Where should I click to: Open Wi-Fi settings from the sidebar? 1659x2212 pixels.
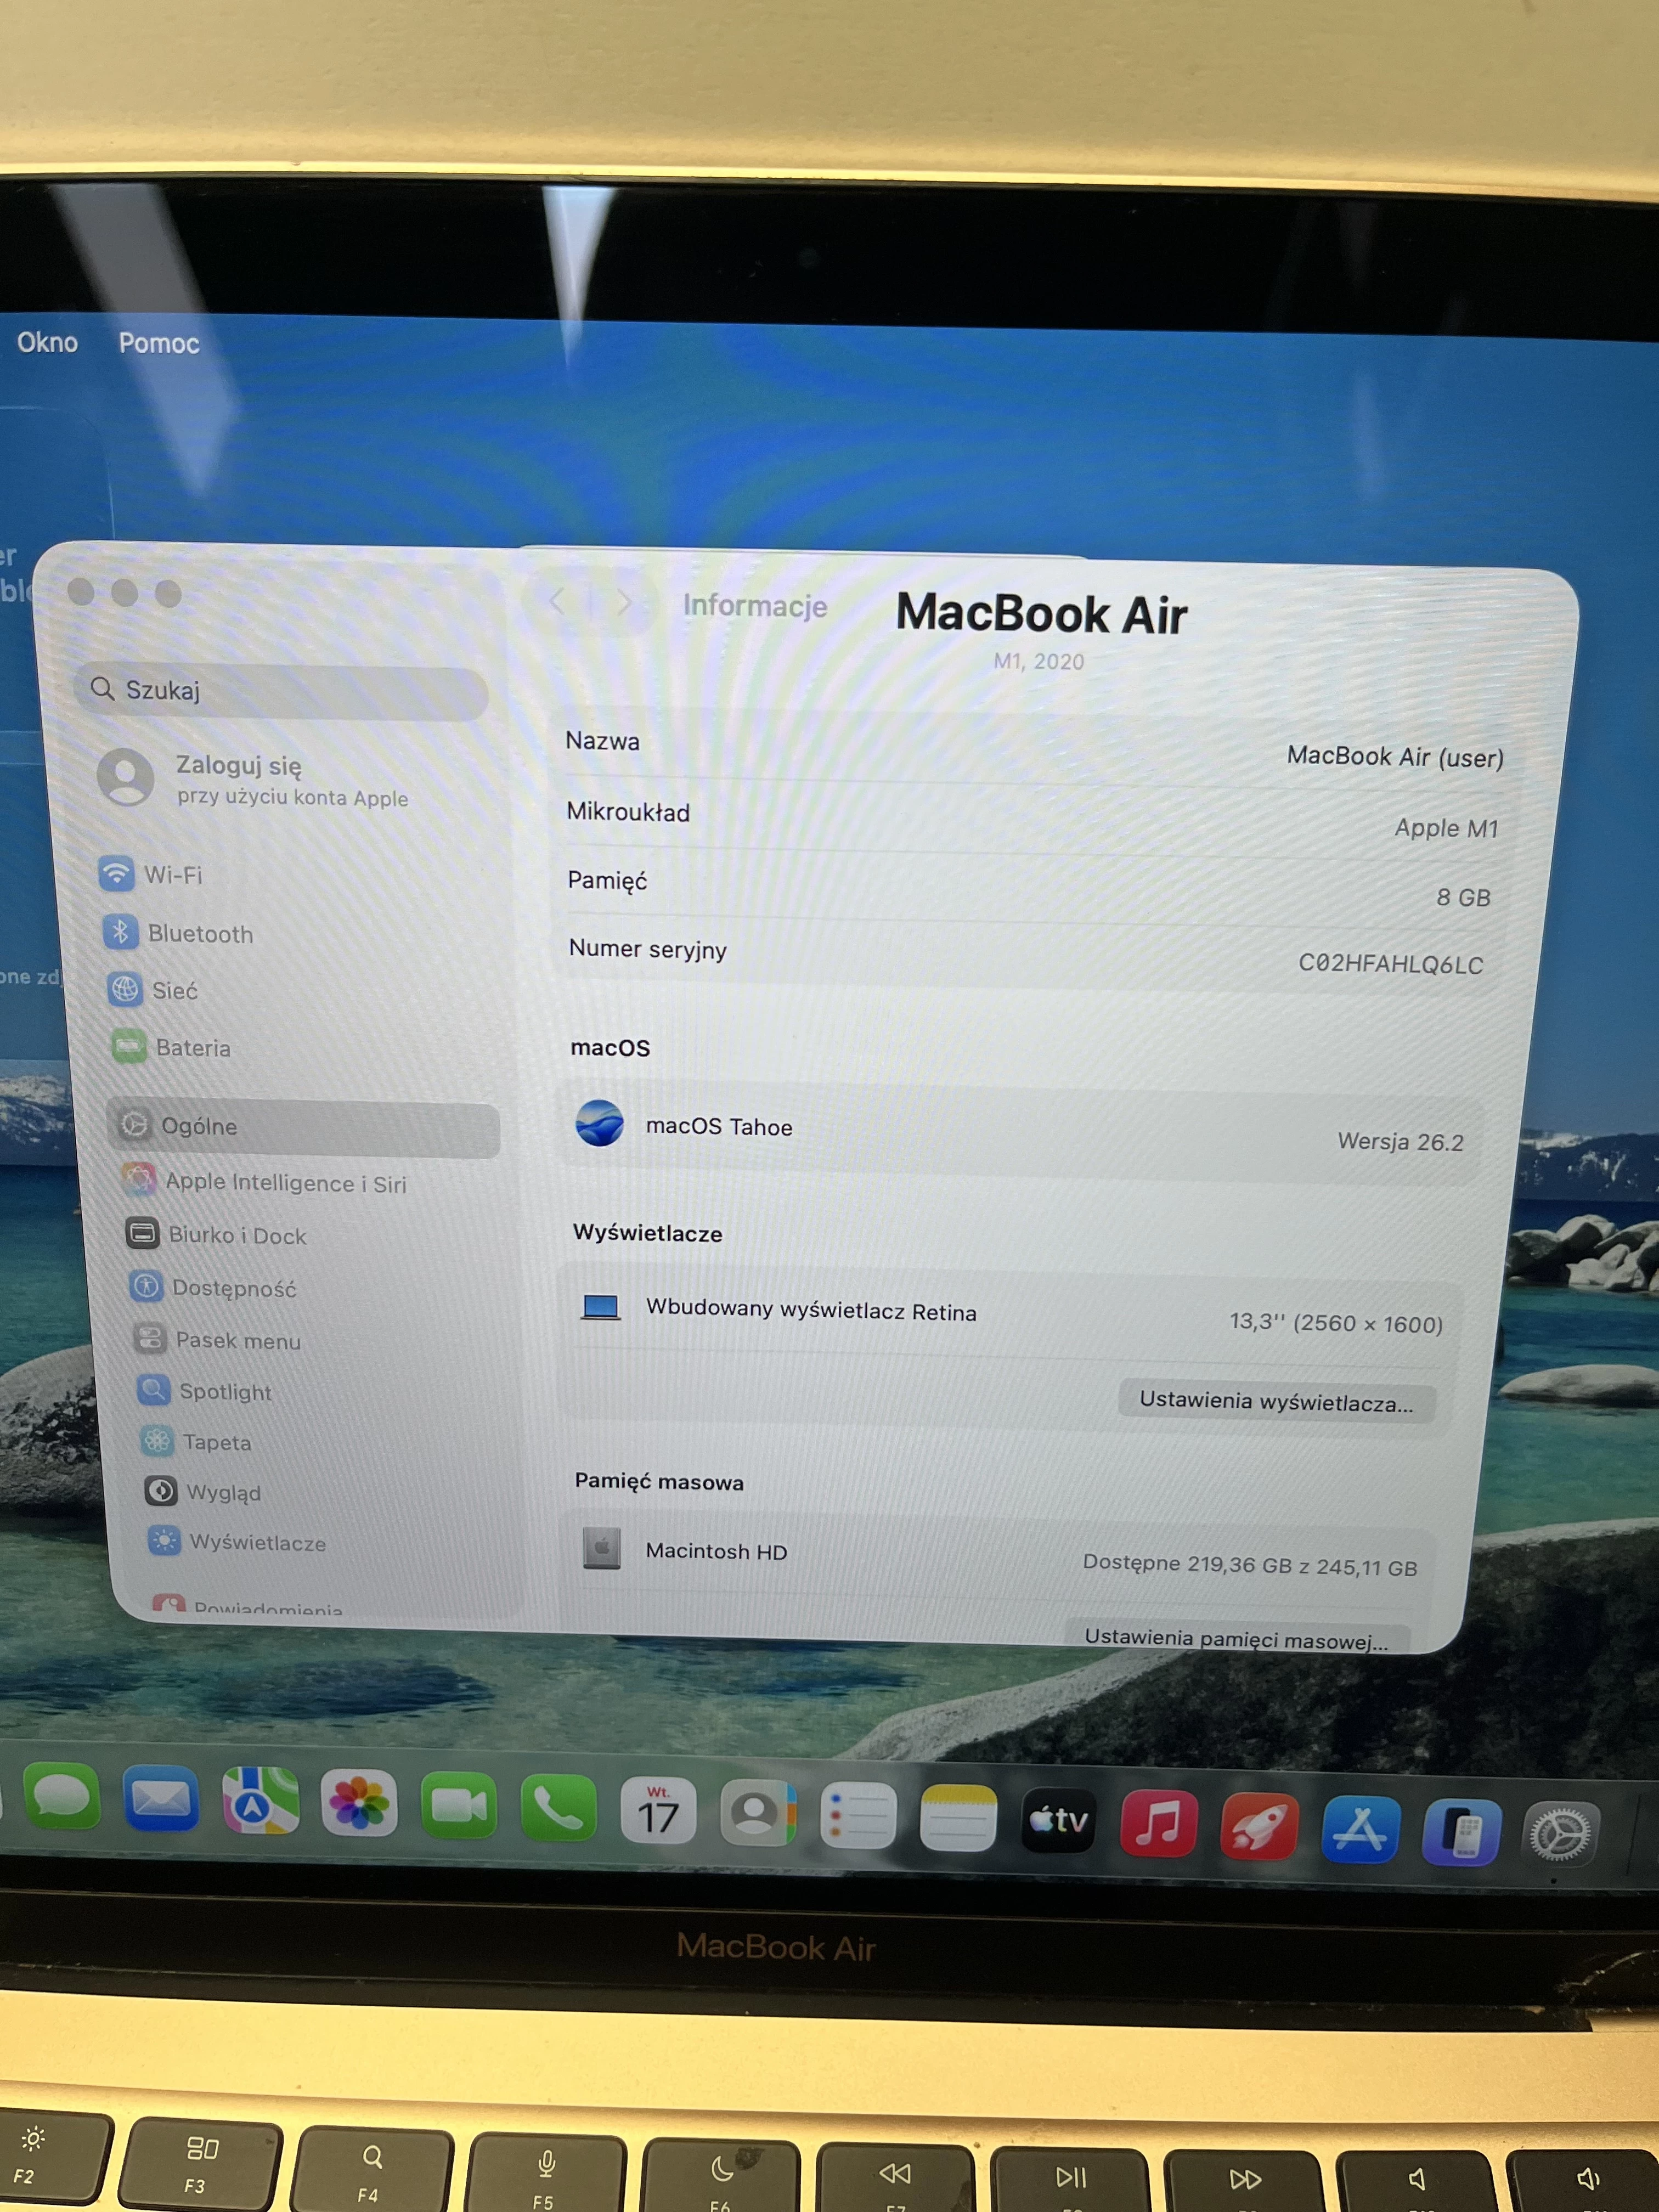click(175, 875)
